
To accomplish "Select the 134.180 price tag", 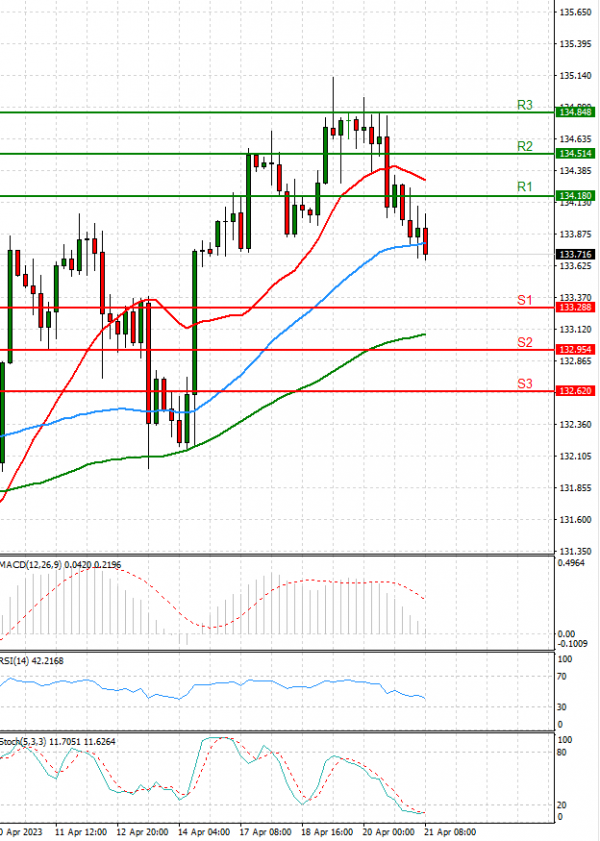I will pos(575,196).
